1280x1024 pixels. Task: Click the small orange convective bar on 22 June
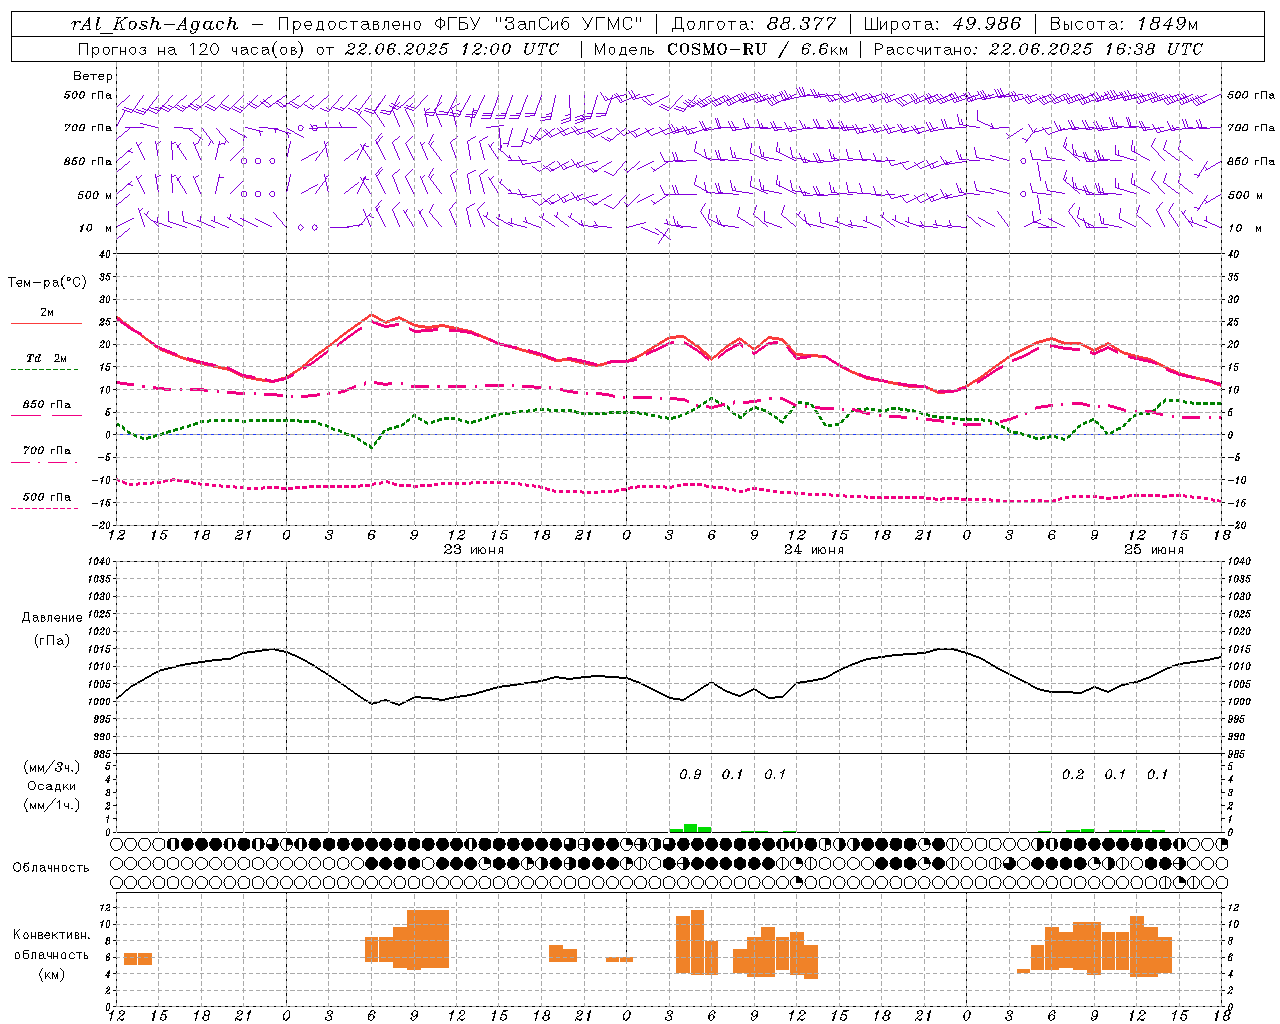coord(138,959)
